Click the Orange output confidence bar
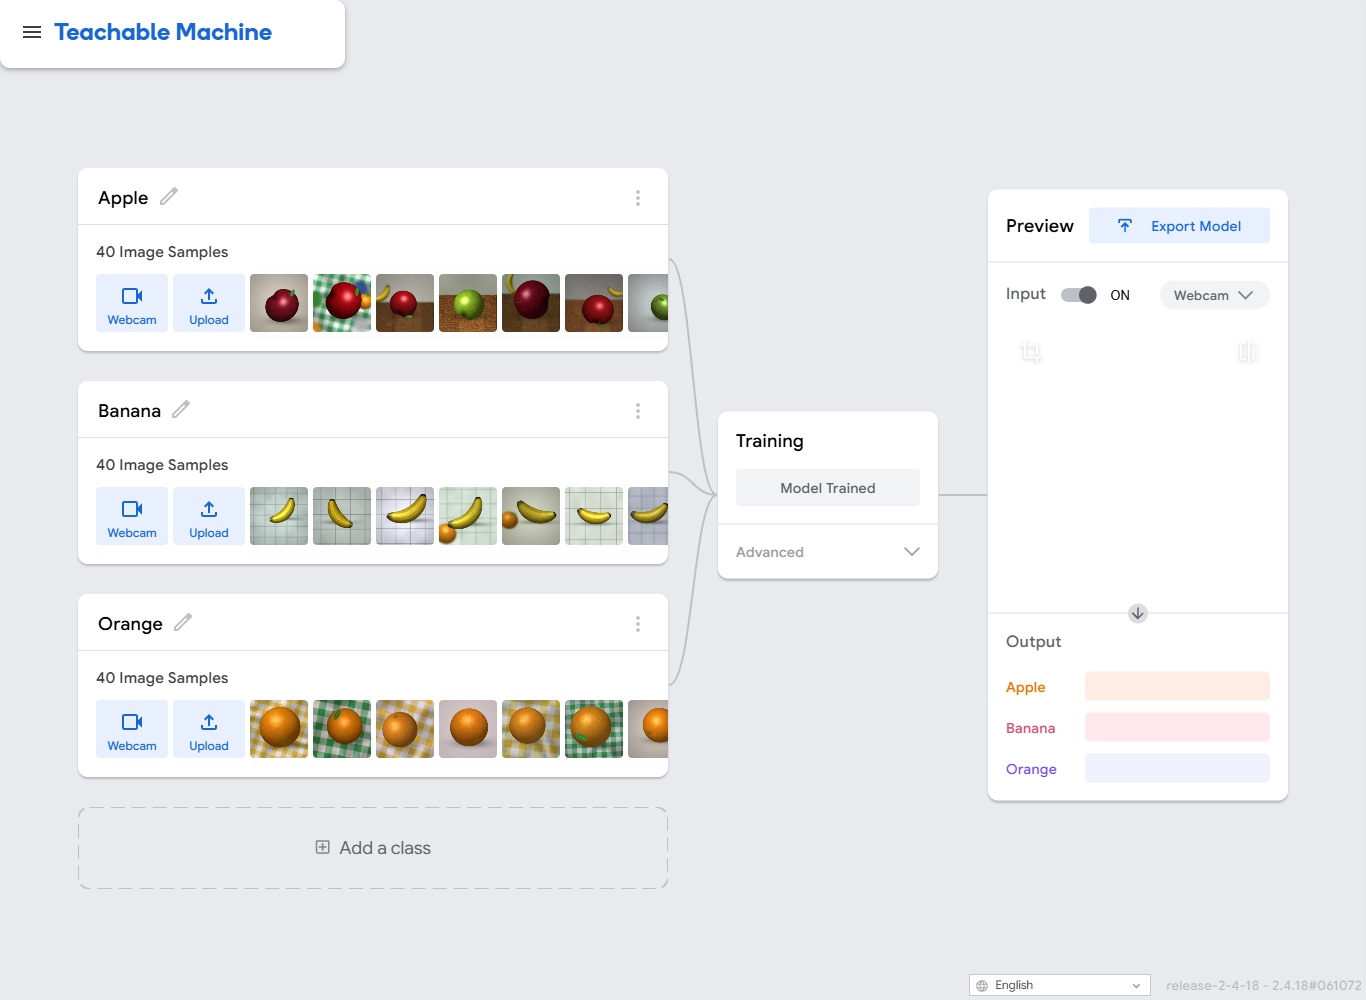 click(x=1177, y=768)
